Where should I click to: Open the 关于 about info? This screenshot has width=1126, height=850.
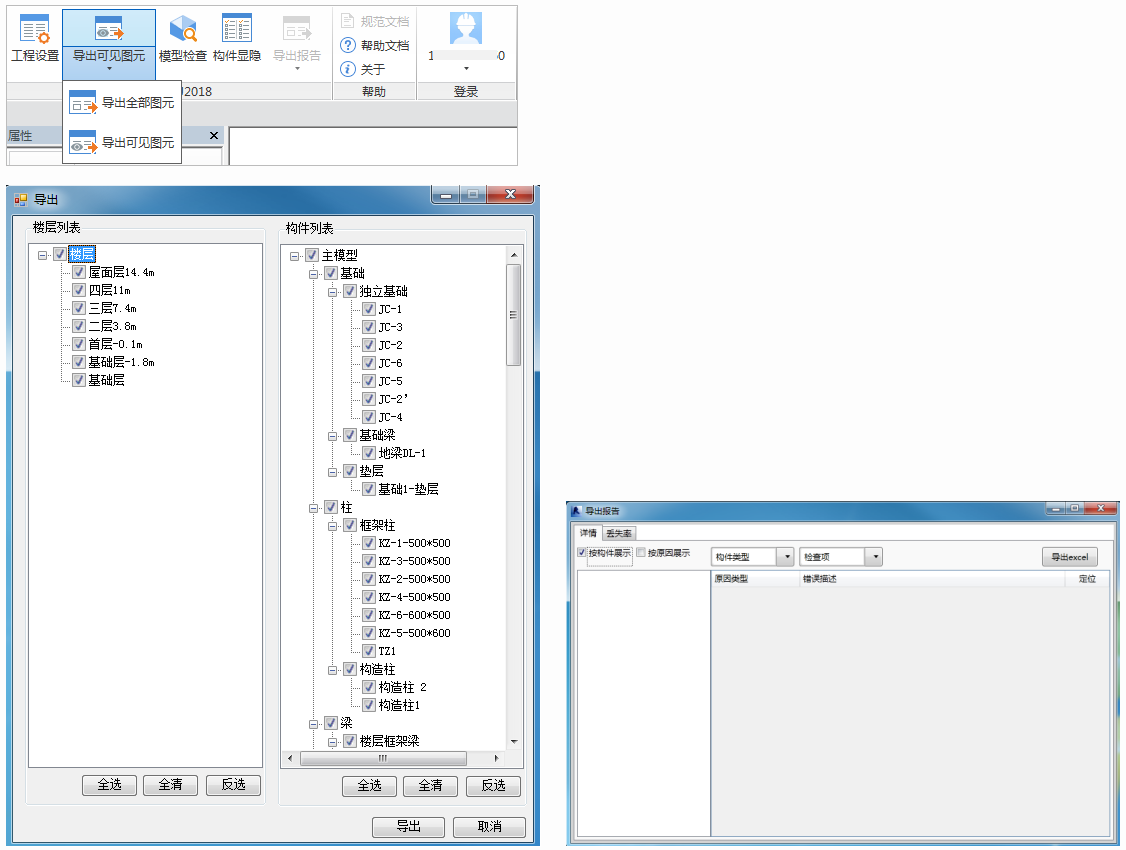click(363, 69)
